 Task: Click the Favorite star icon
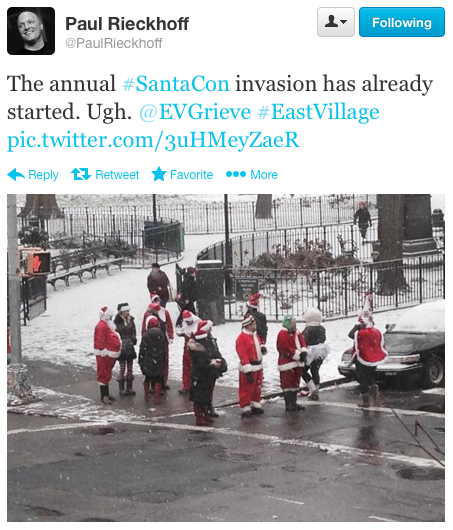pos(159,174)
